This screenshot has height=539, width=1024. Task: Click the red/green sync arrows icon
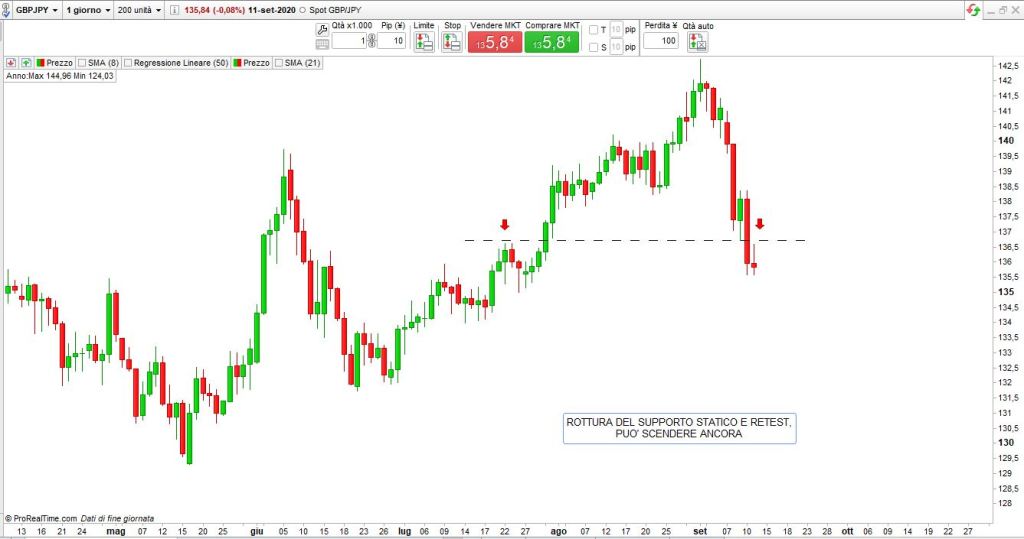[973, 10]
